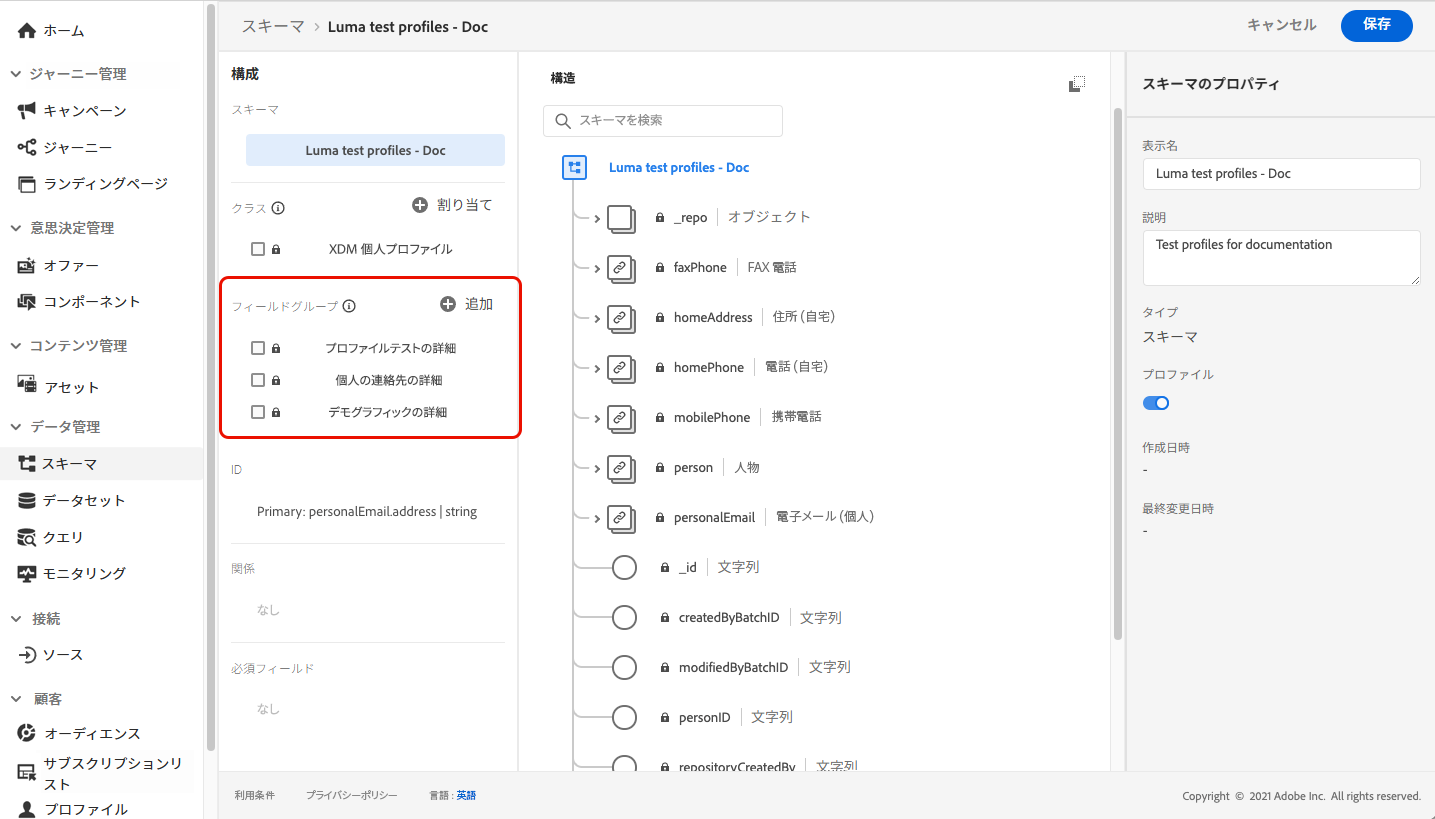Click the Dataset database icon

(27, 500)
